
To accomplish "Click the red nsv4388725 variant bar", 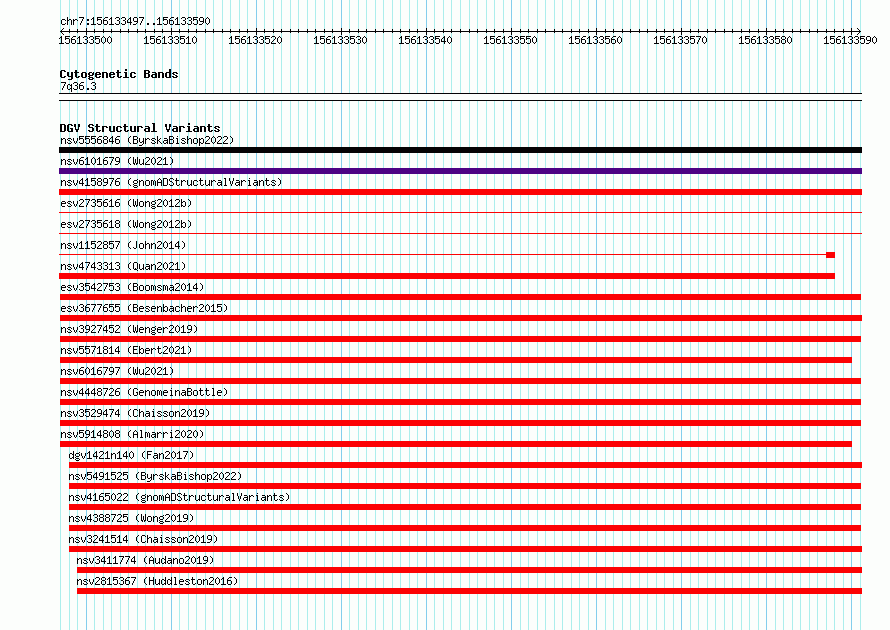I will [465, 528].
